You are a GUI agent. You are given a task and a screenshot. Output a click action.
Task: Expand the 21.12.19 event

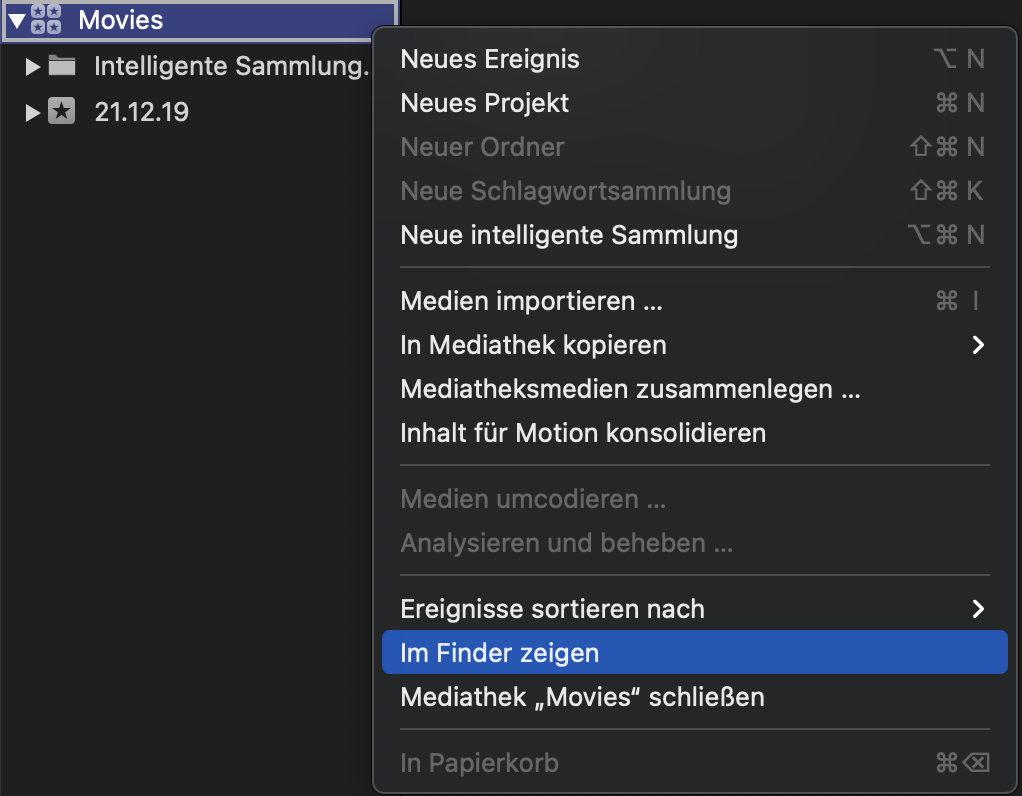click(33, 112)
